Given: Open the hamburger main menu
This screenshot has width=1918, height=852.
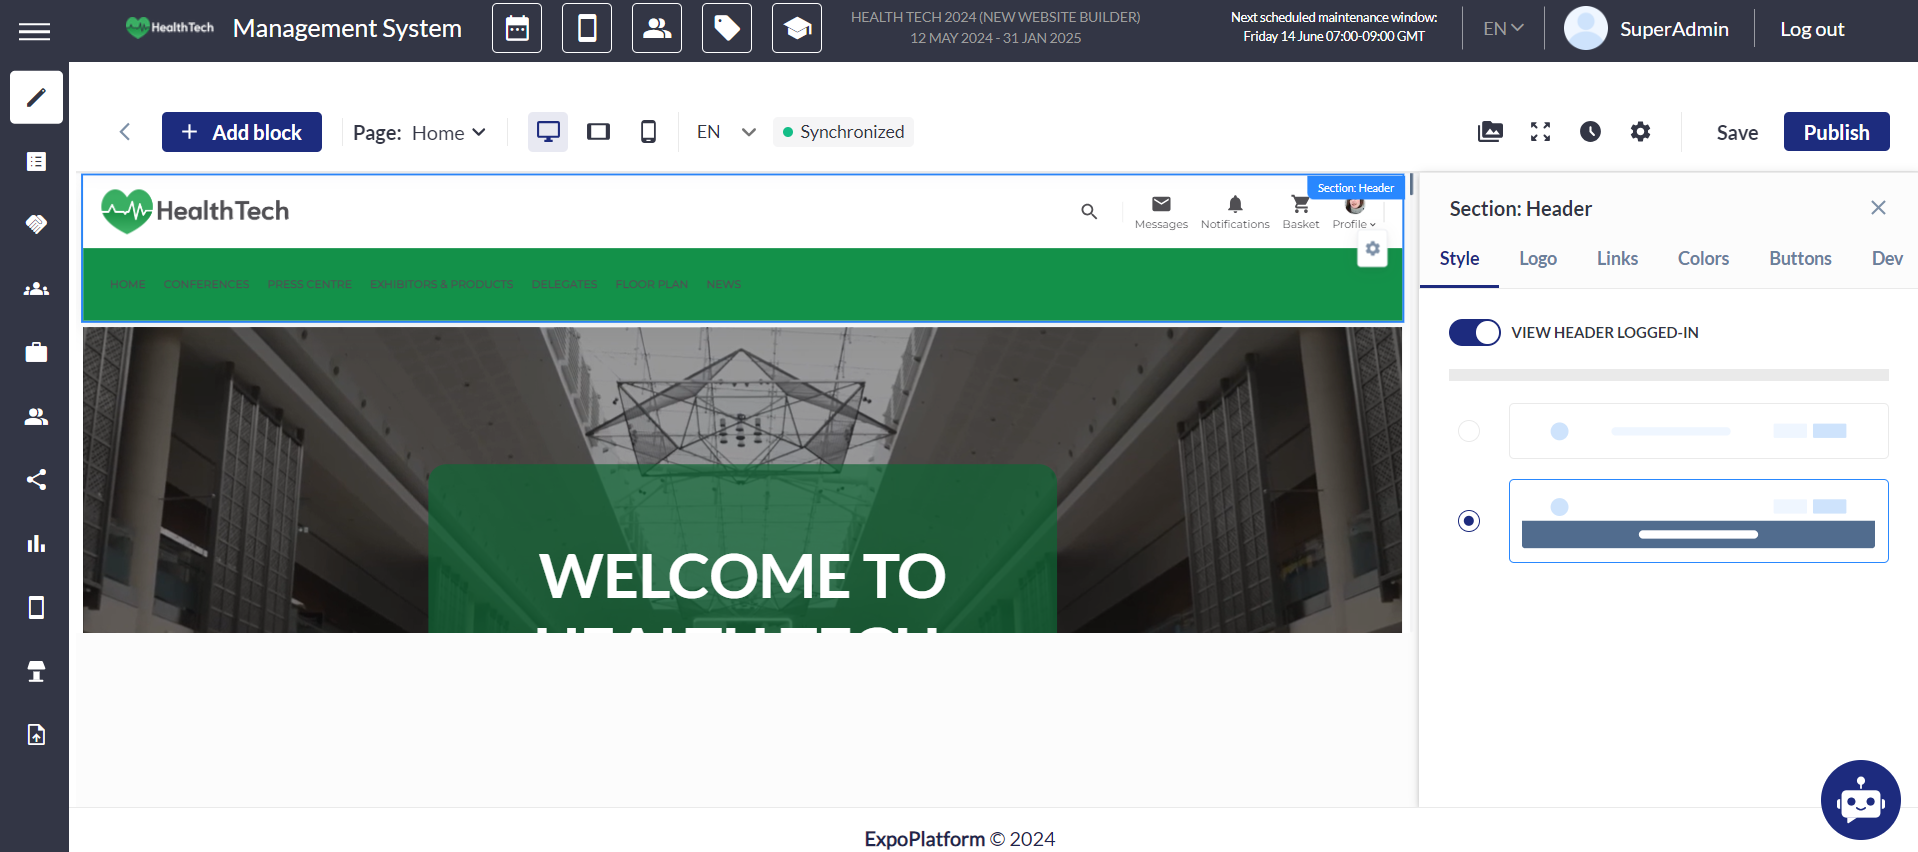Looking at the screenshot, I should click(34, 31).
